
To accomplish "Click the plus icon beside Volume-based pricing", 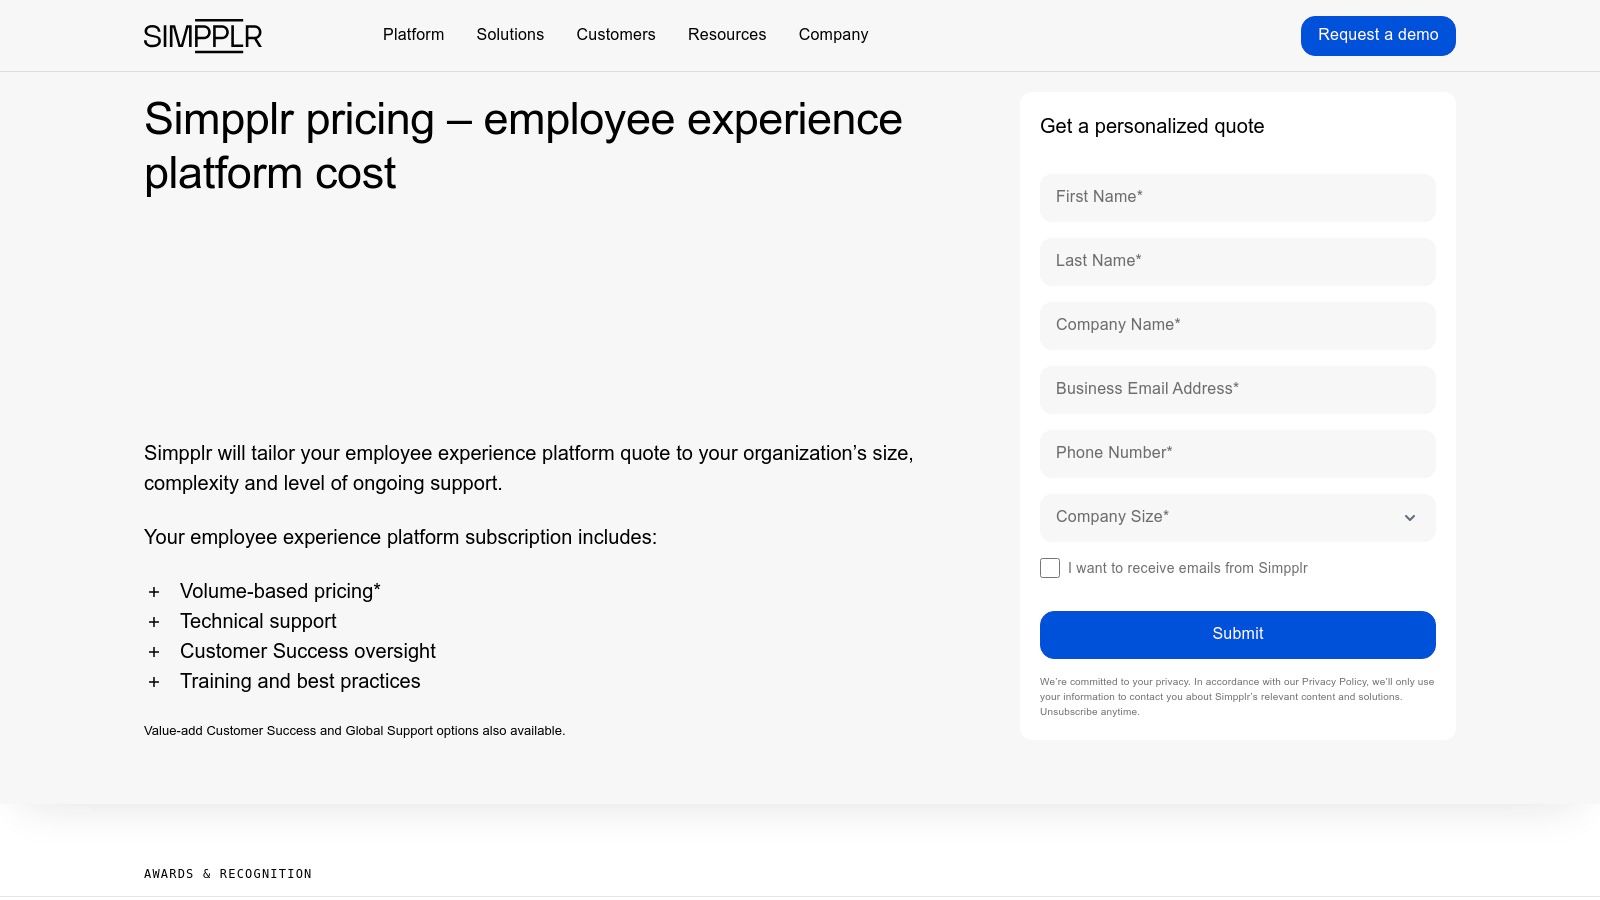I will (154, 592).
